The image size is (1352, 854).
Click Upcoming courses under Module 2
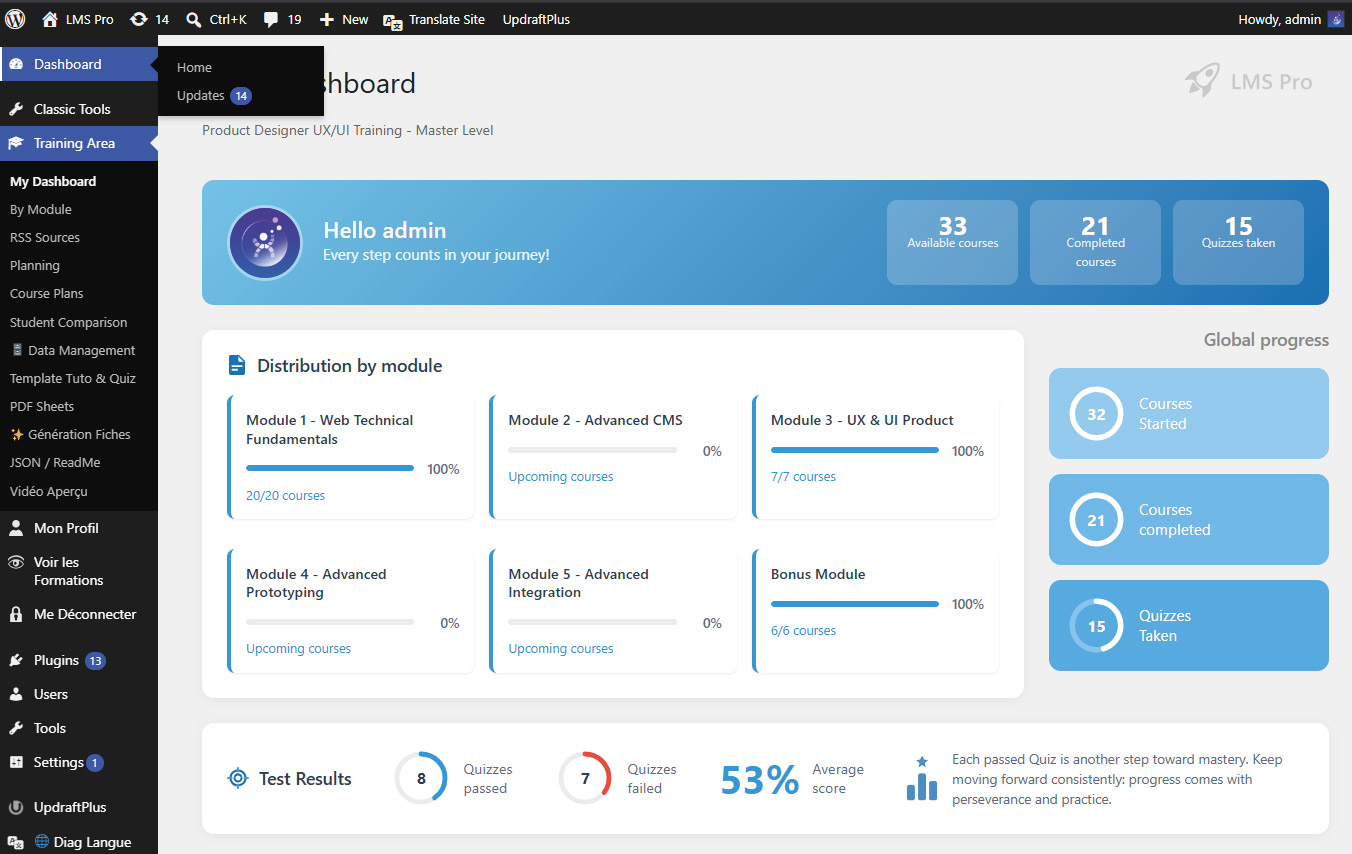(561, 476)
